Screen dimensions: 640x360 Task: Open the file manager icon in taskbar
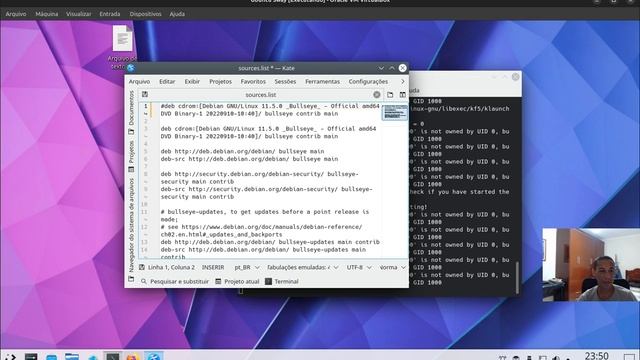coord(72,357)
